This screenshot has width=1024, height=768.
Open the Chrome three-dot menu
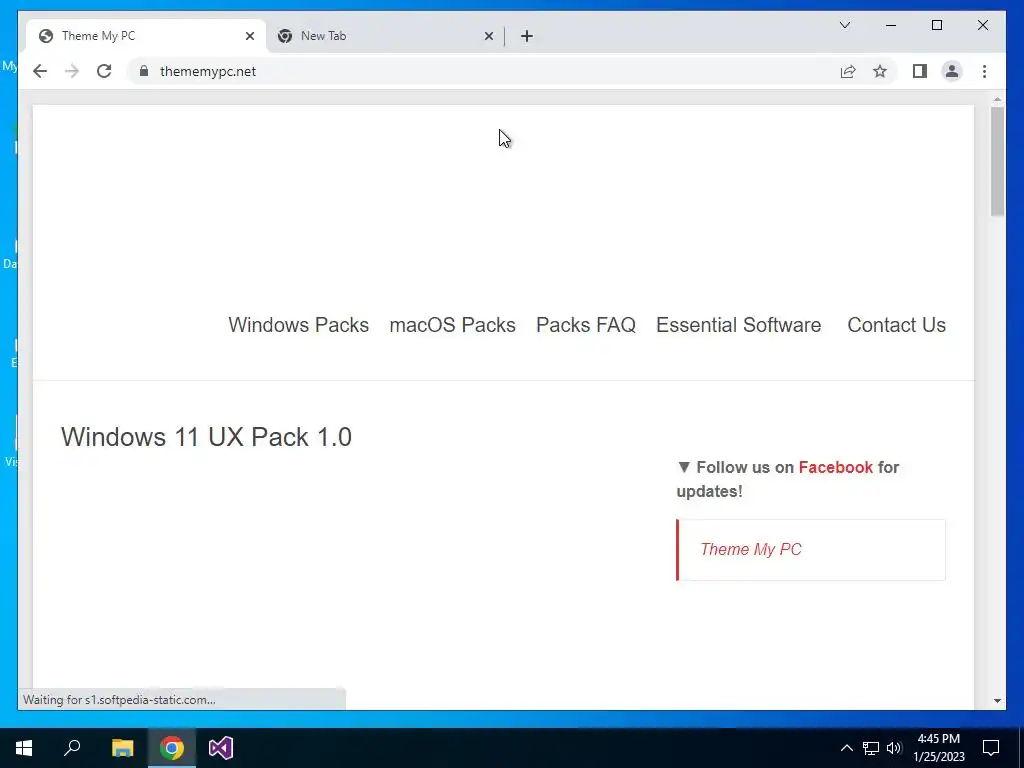(x=984, y=71)
